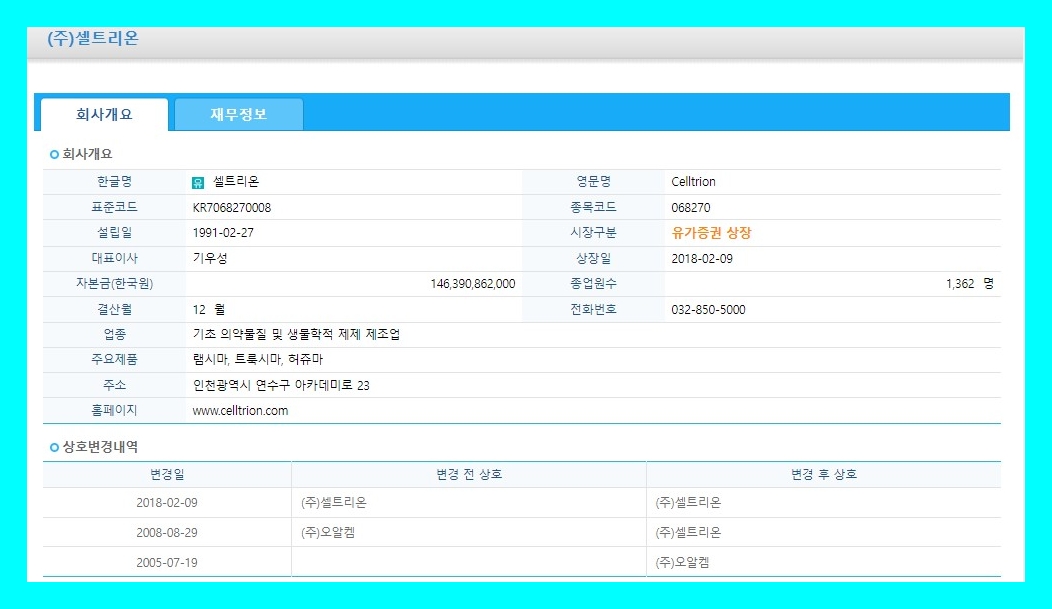Click the 종목코드 field label
Screen dimensions: 1052x609
click(593, 207)
